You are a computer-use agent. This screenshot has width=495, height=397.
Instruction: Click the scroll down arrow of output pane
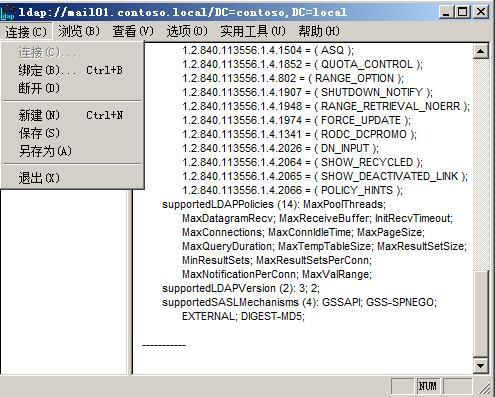480,366
